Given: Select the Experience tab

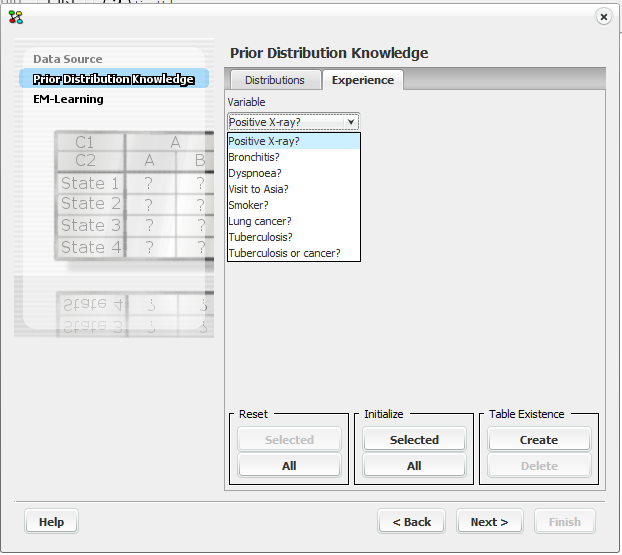Looking at the screenshot, I should 363,80.
